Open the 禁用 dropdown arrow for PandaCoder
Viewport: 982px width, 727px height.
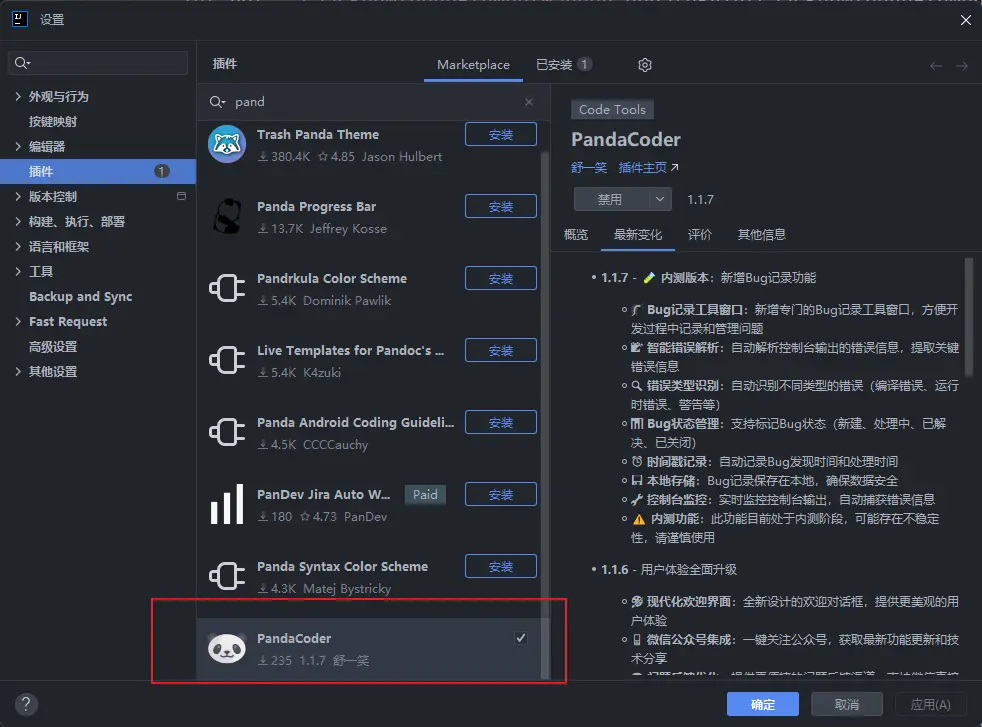point(659,199)
